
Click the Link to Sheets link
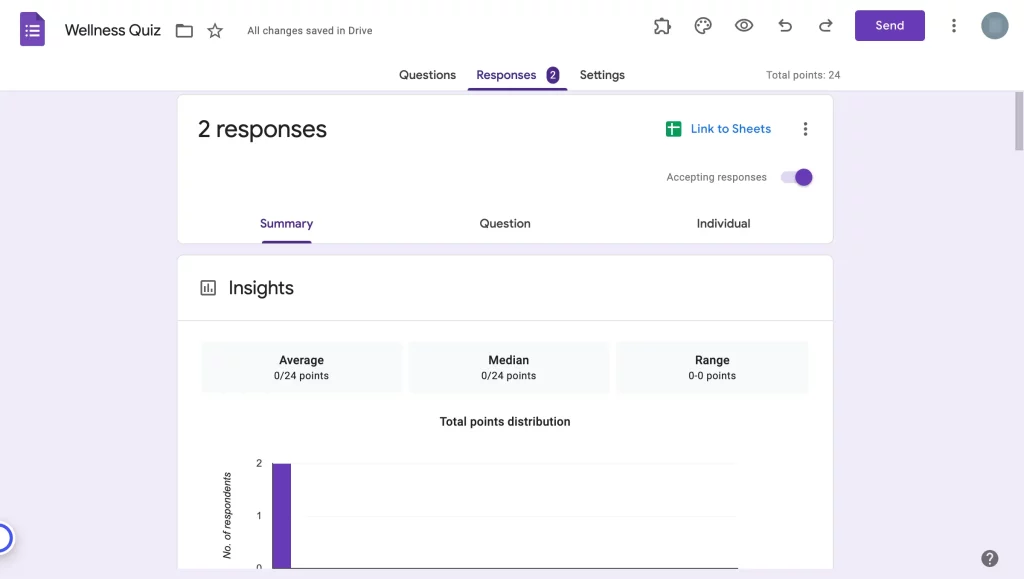[731, 128]
